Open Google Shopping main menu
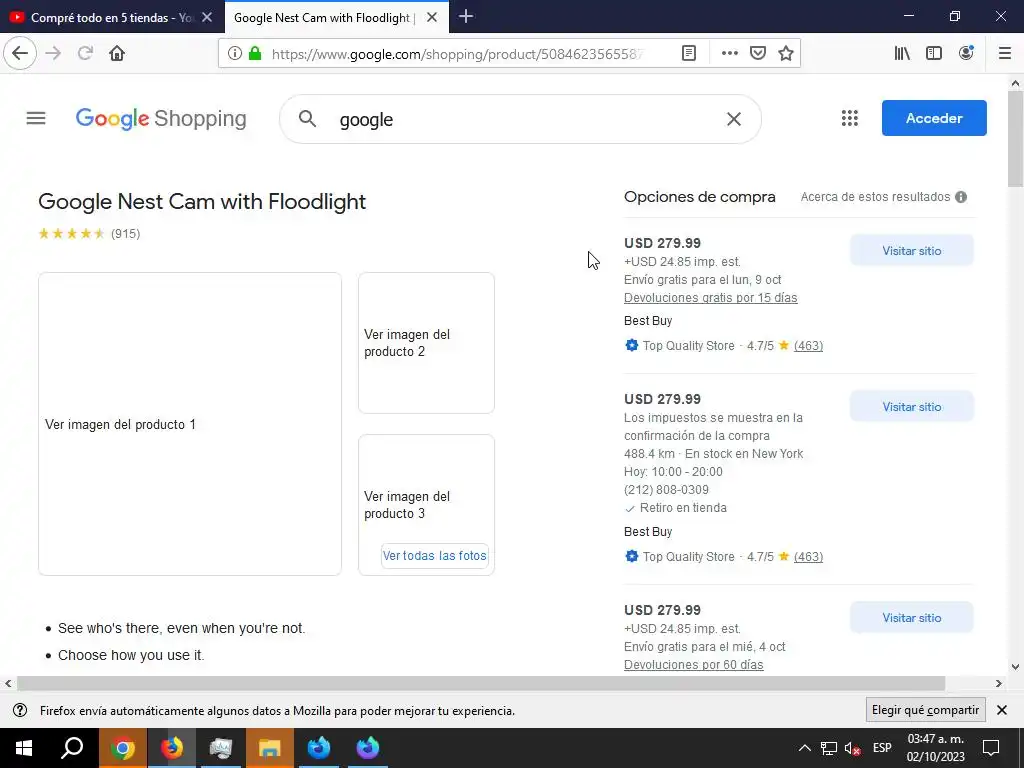The height and width of the screenshot is (768, 1024). (x=36, y=118)
